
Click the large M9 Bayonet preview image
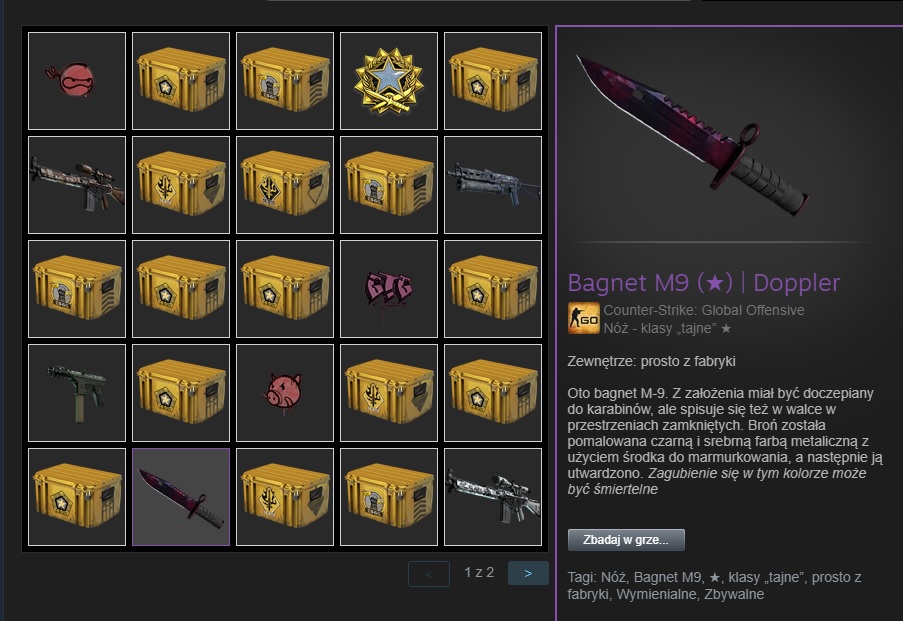693,134
